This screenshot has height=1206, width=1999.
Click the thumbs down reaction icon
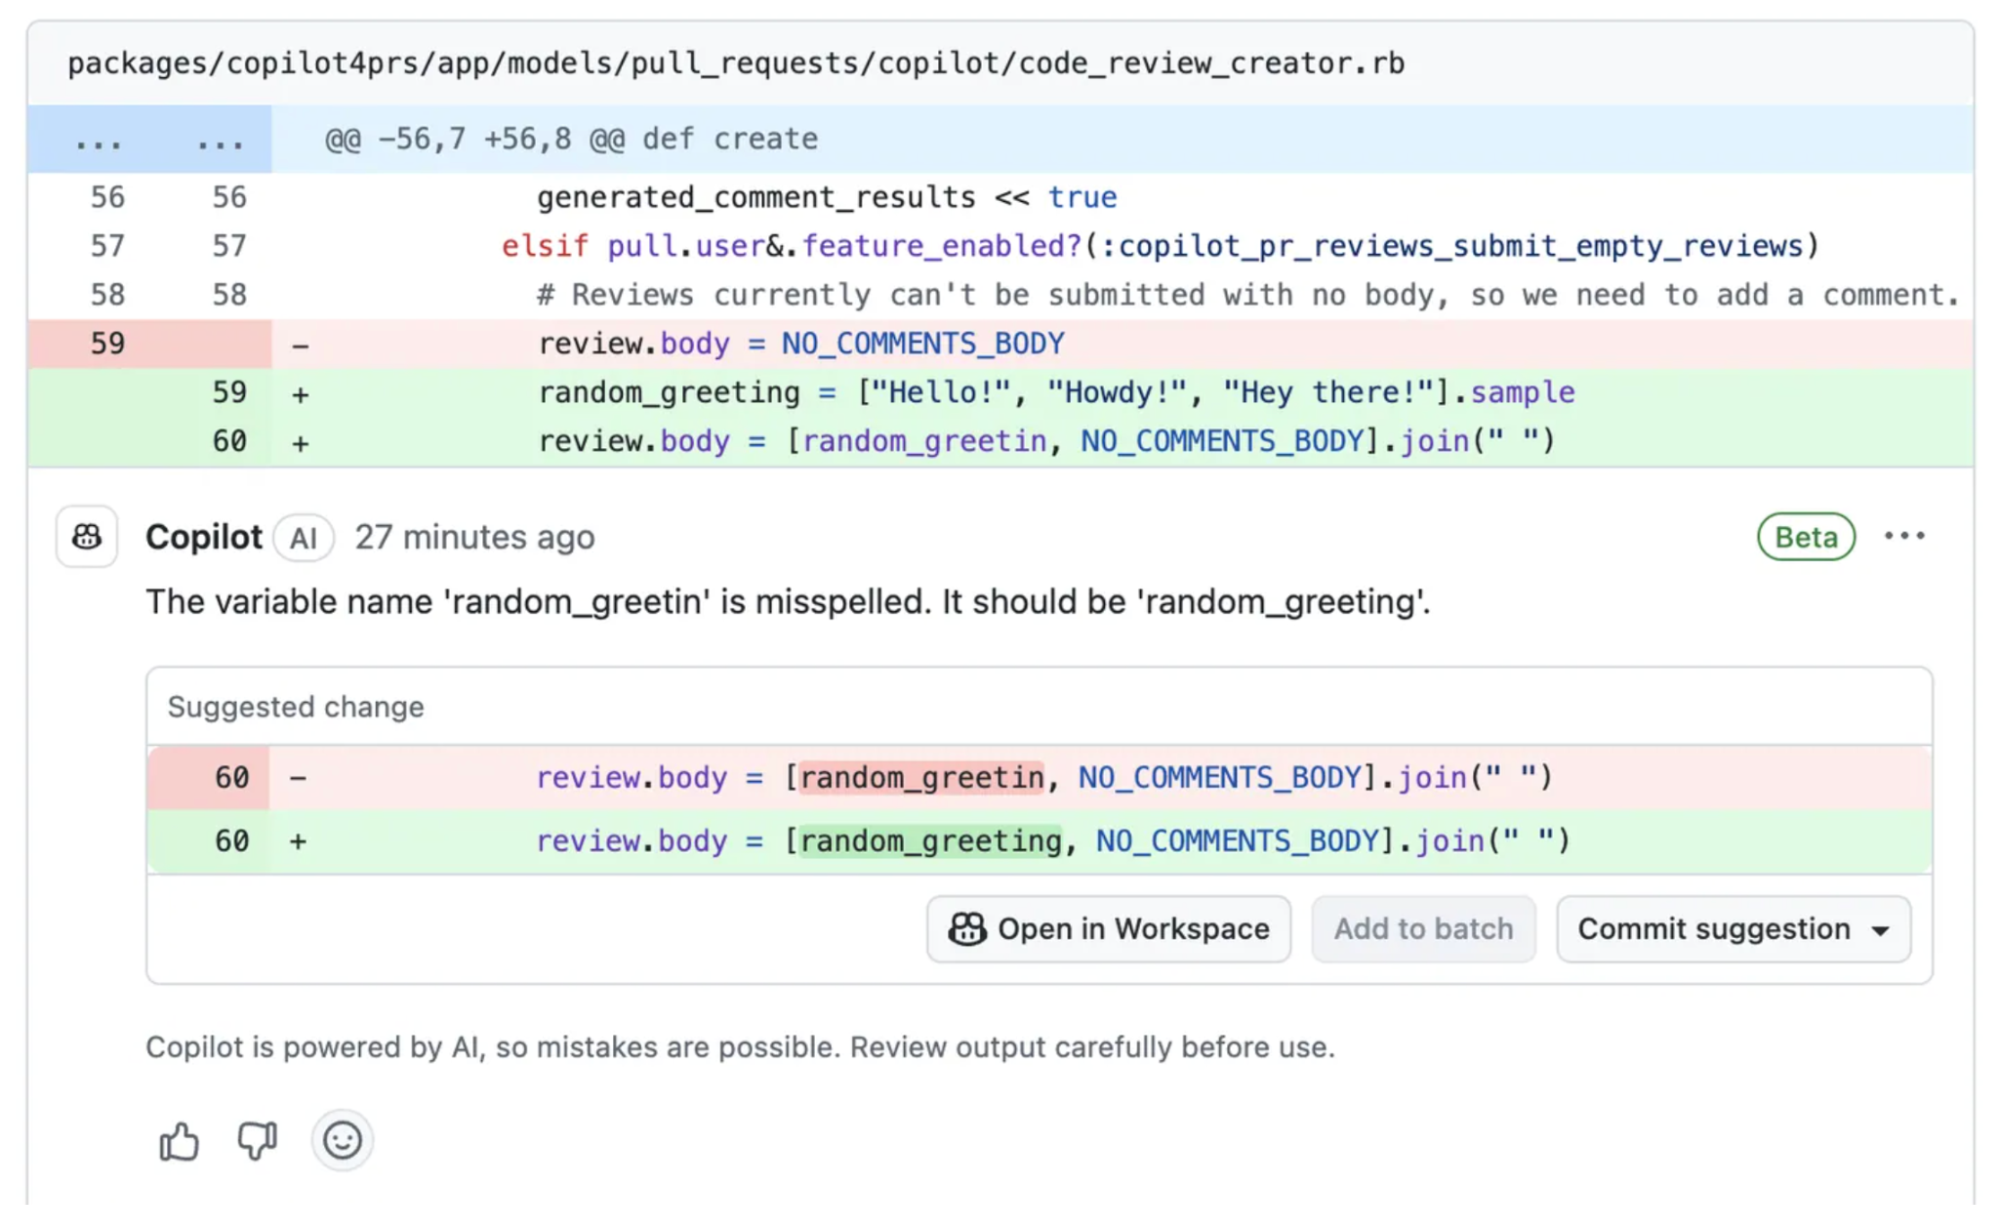tap(257, 1140)
